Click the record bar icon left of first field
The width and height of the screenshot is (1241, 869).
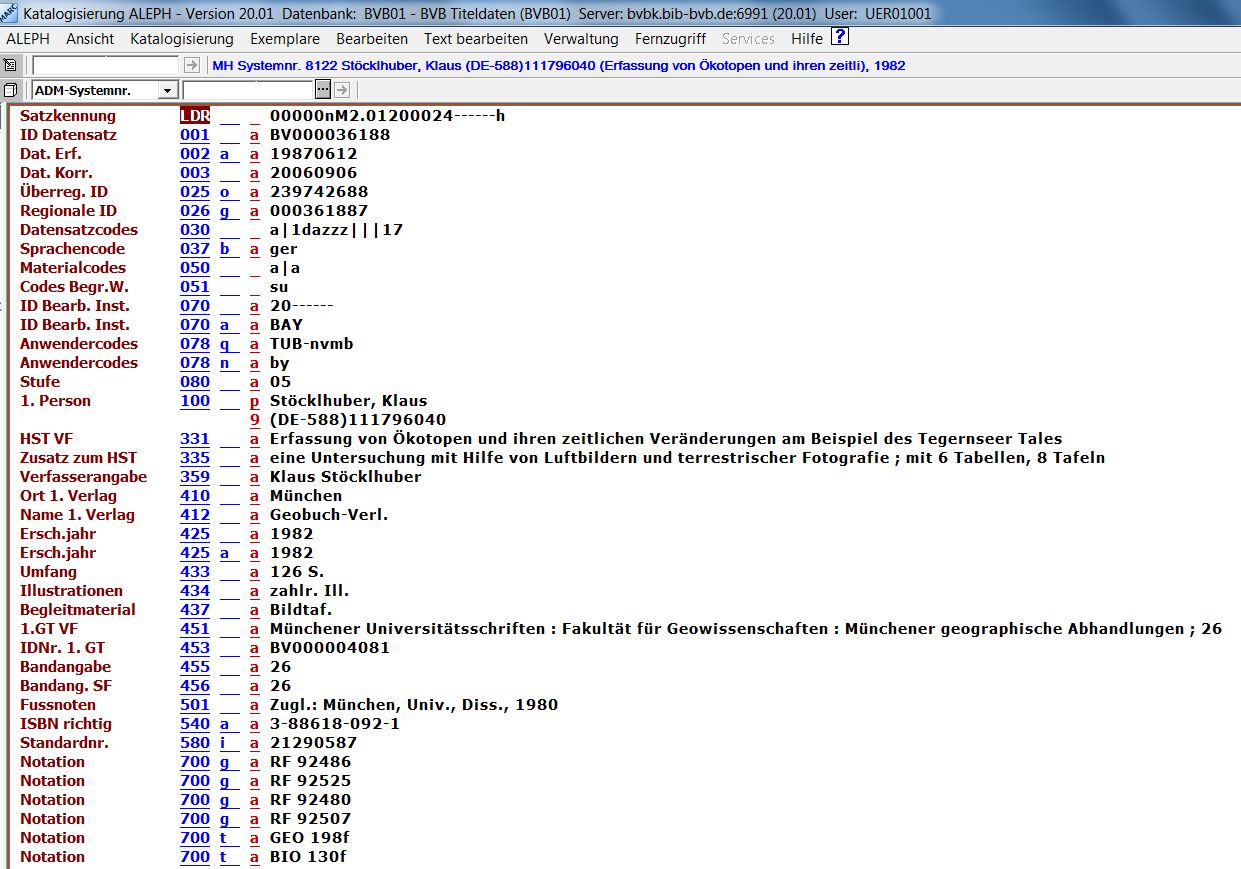(x=10, y=65)
